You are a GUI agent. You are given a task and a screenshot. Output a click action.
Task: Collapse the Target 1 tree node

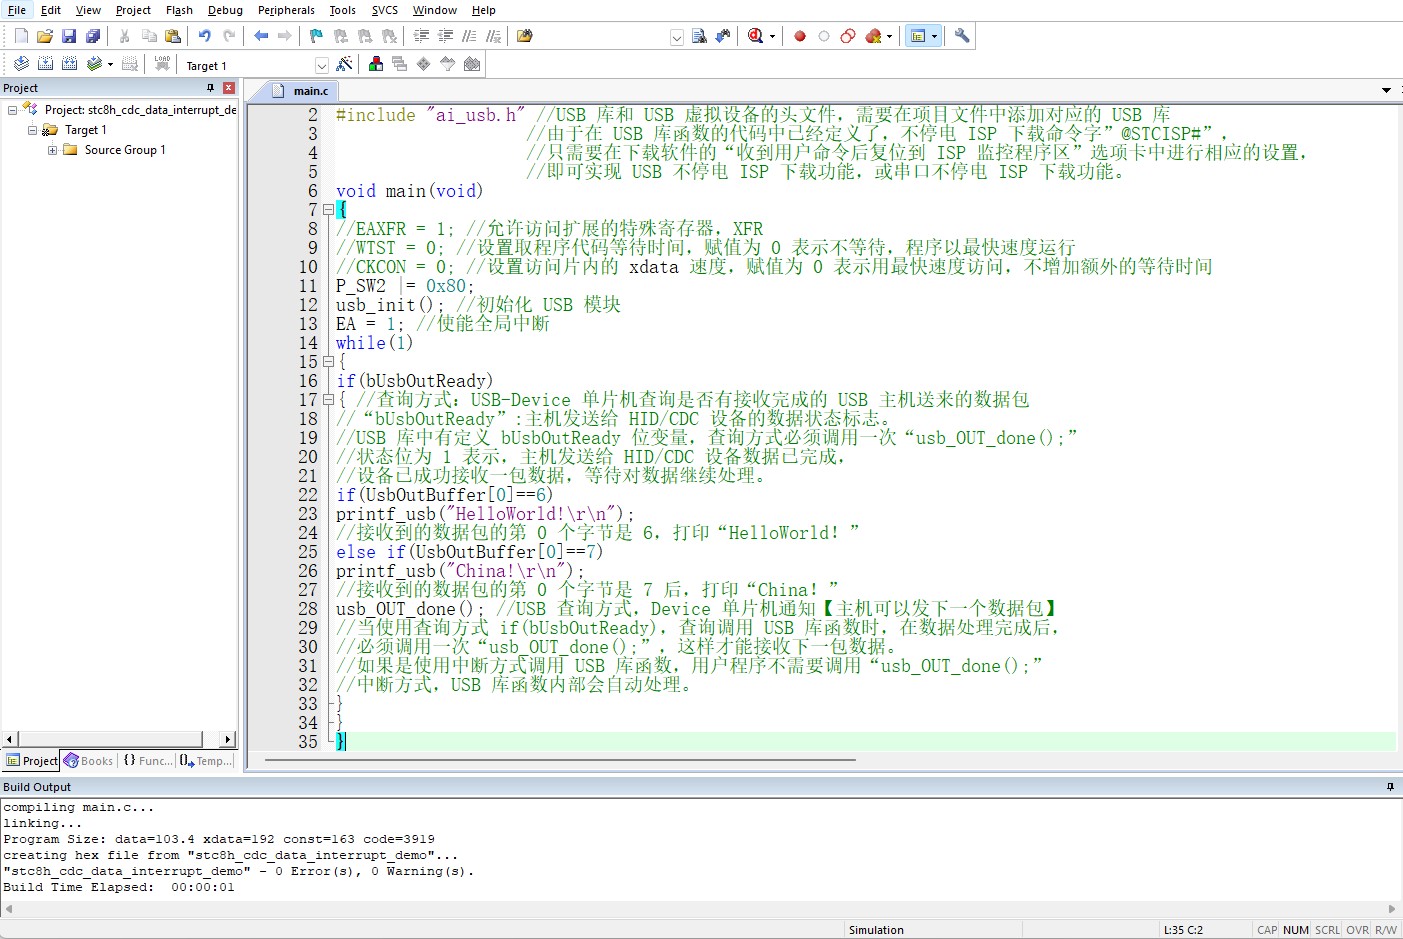click(x=32, y=130)
